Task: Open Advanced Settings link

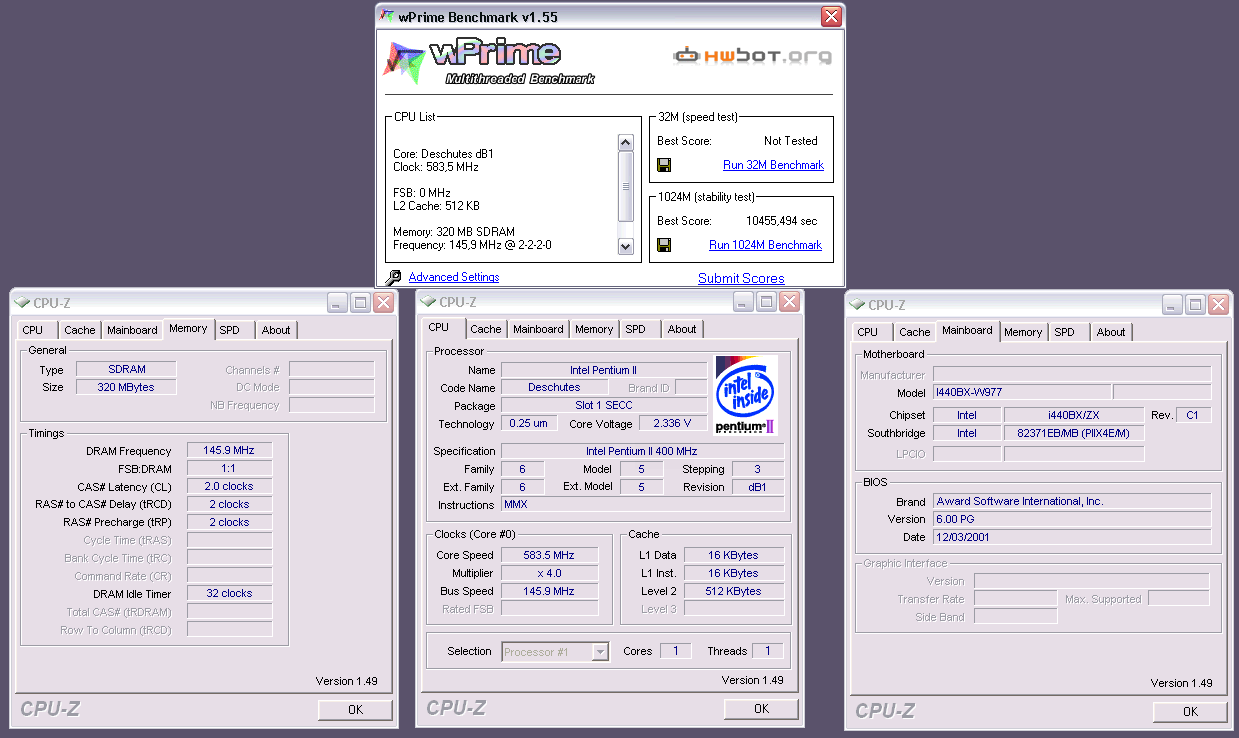Action: (x=454, y=277)
